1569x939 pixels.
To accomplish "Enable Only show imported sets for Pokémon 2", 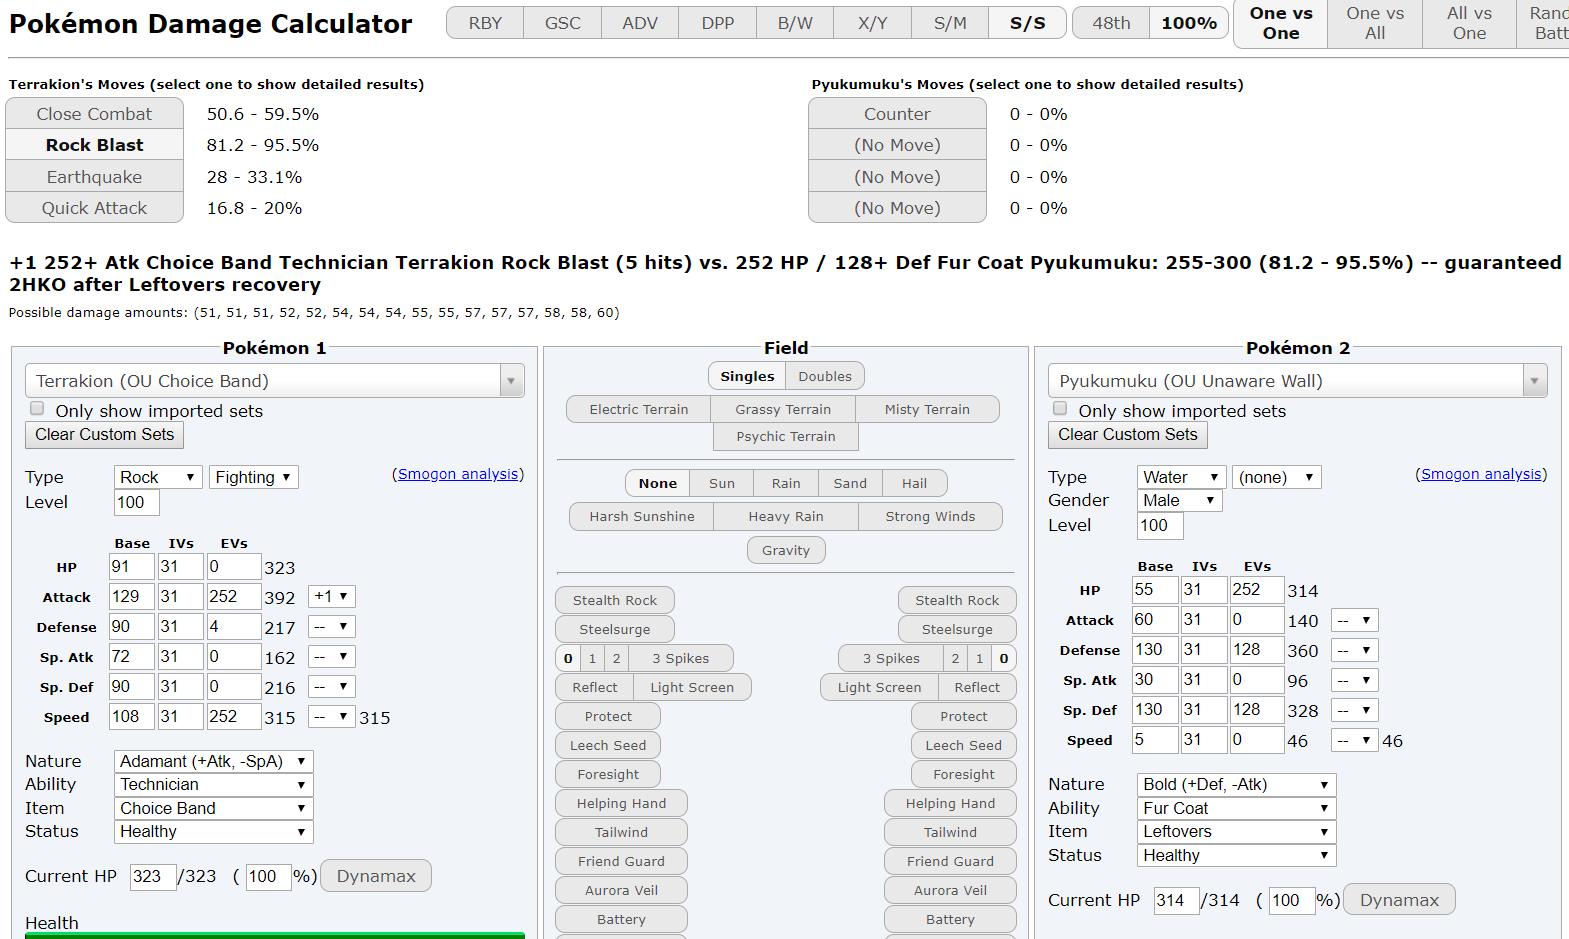I will [x=1060, y=409].
